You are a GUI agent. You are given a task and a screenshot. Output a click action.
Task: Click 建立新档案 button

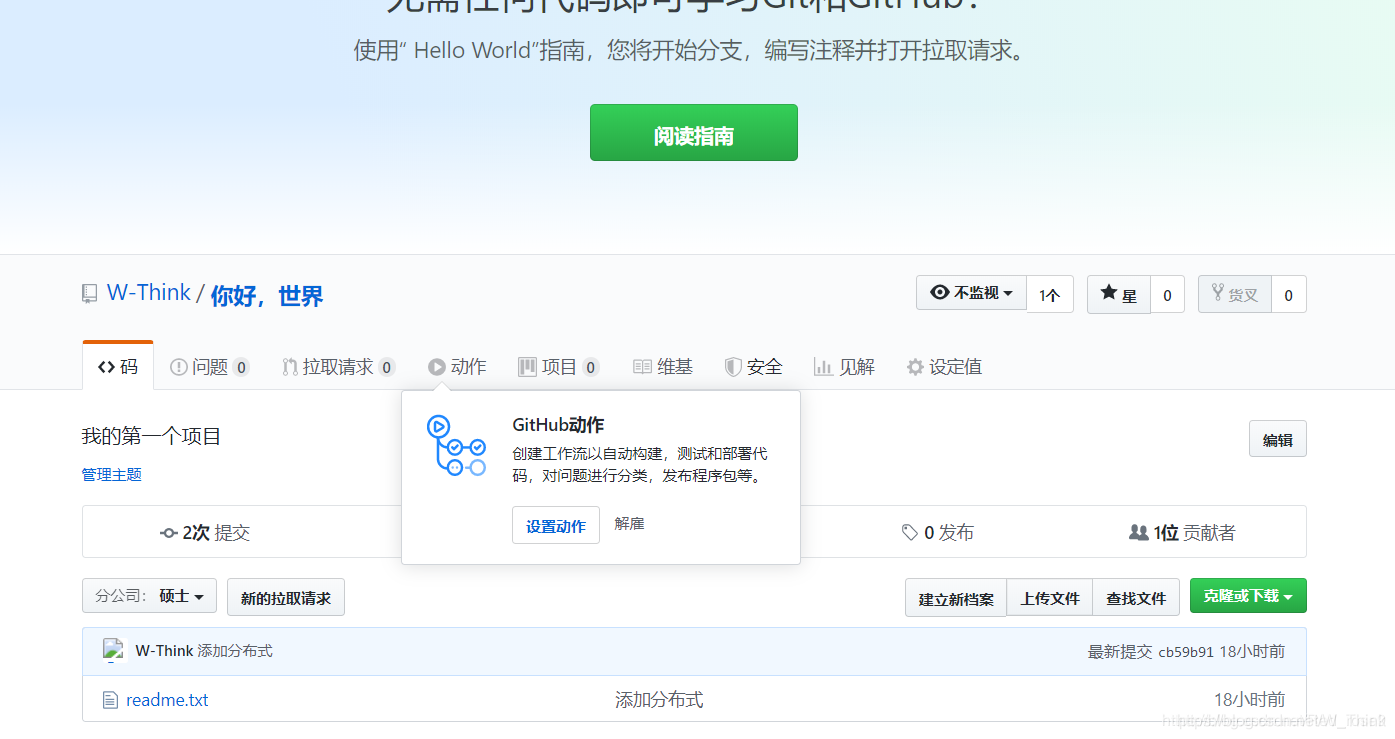[x=956, y=598]
